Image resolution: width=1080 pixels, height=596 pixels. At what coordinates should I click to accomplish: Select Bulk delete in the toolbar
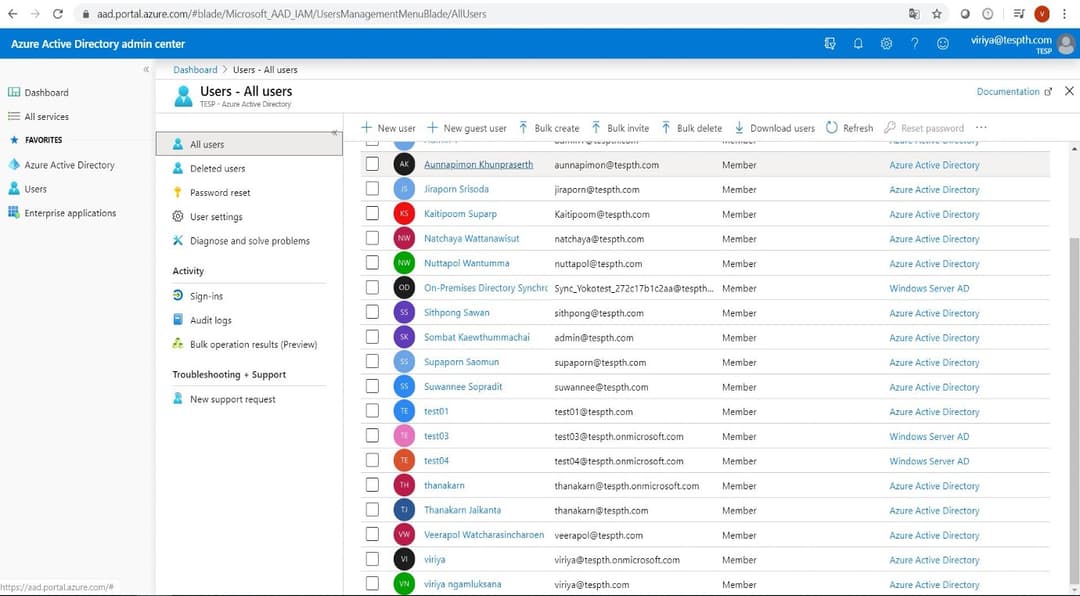click(692, 128)
